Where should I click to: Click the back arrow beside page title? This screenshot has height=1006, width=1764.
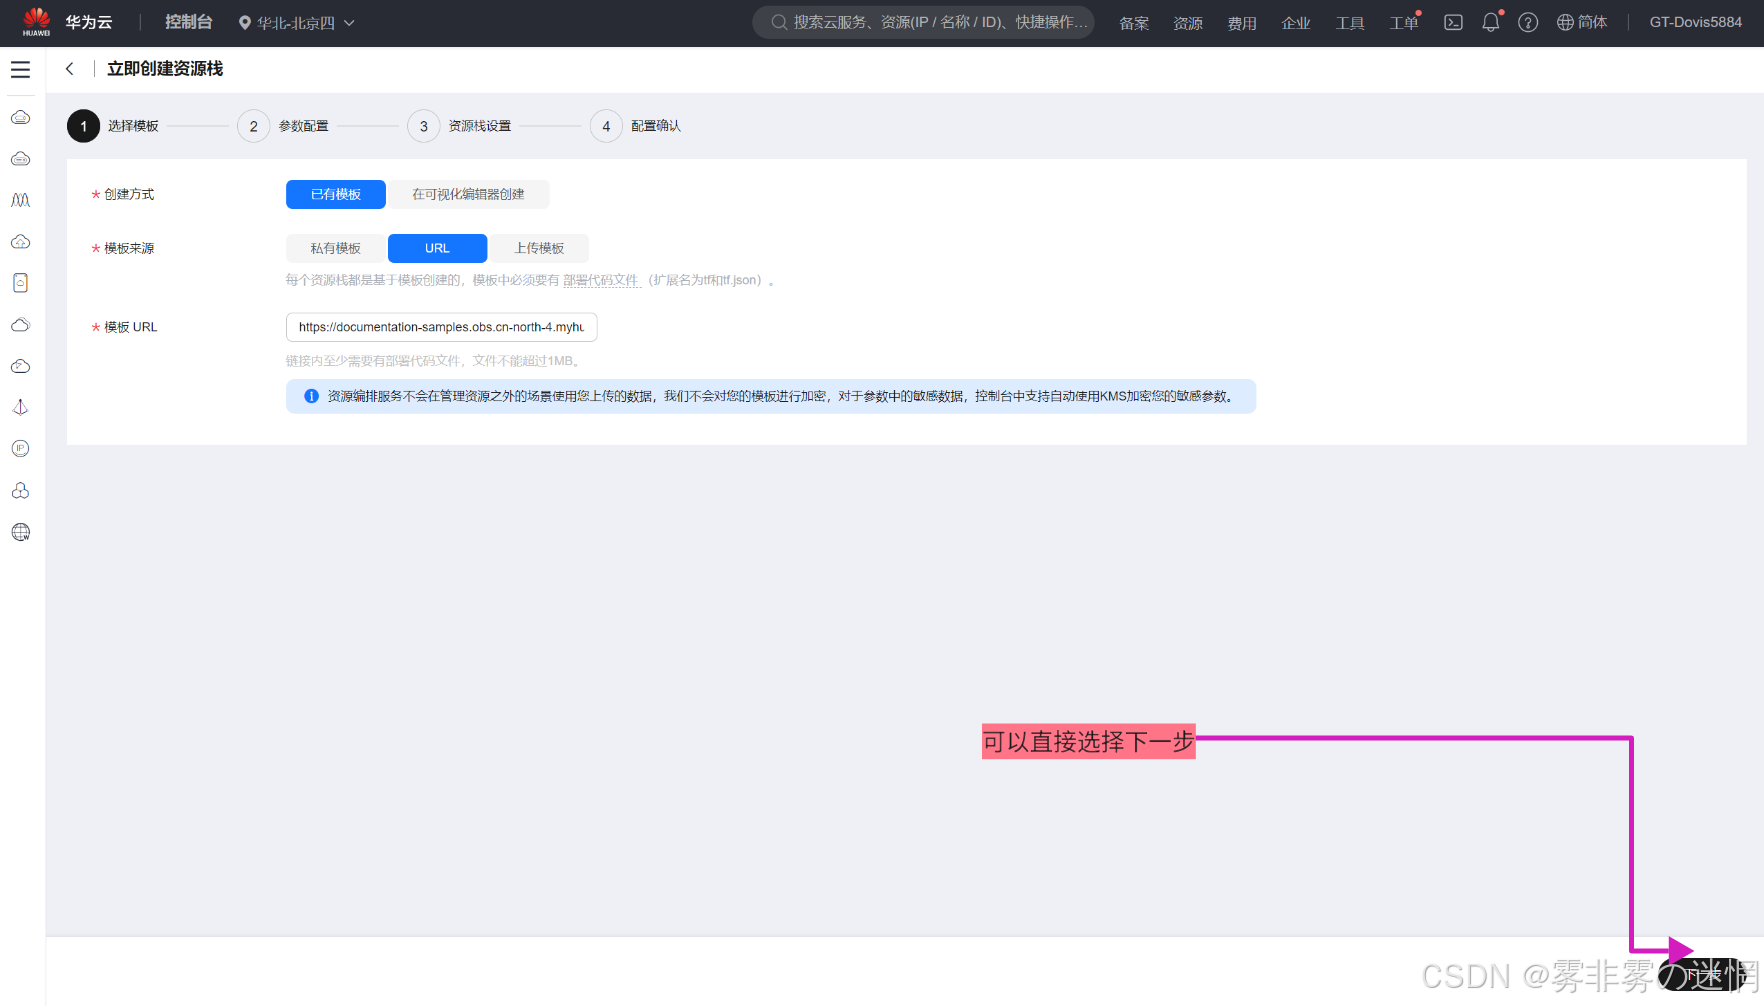69,69
